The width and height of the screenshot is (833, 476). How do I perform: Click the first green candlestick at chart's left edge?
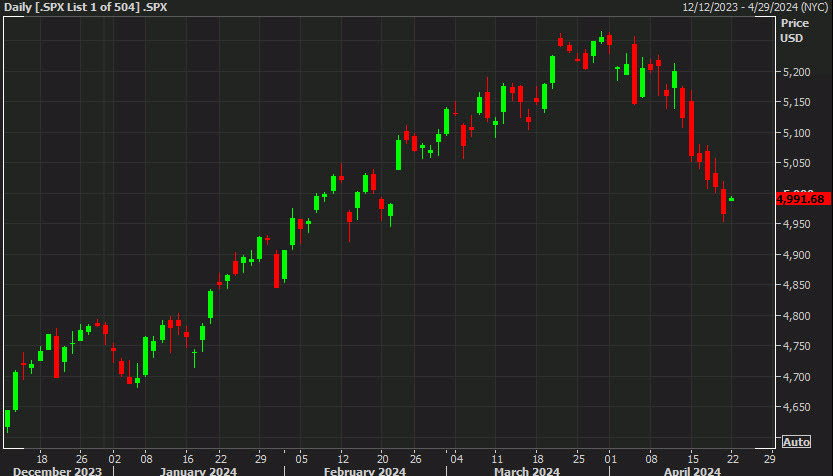pyautogui.click(x=7, y=419)
